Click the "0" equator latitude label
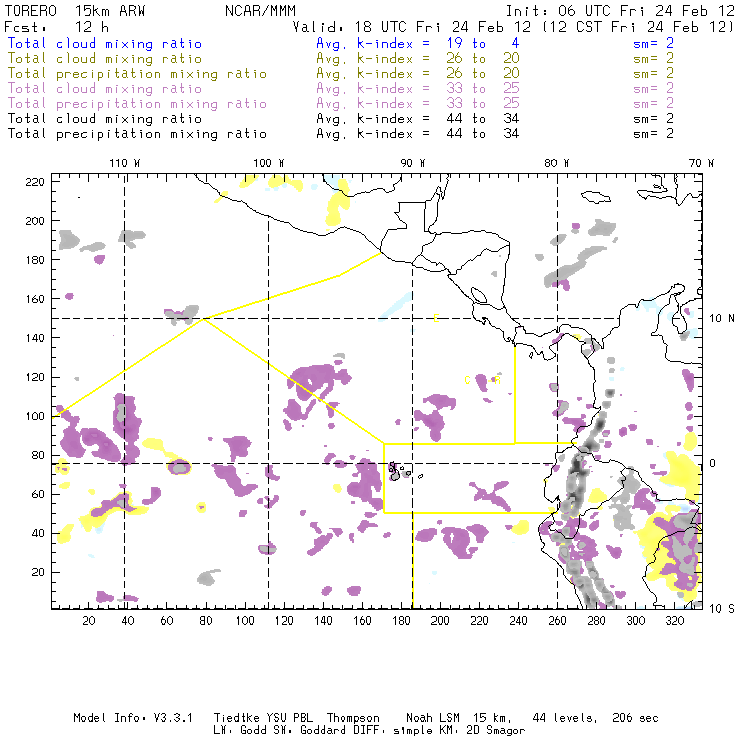740x740 pixels. tap(712, 463)
